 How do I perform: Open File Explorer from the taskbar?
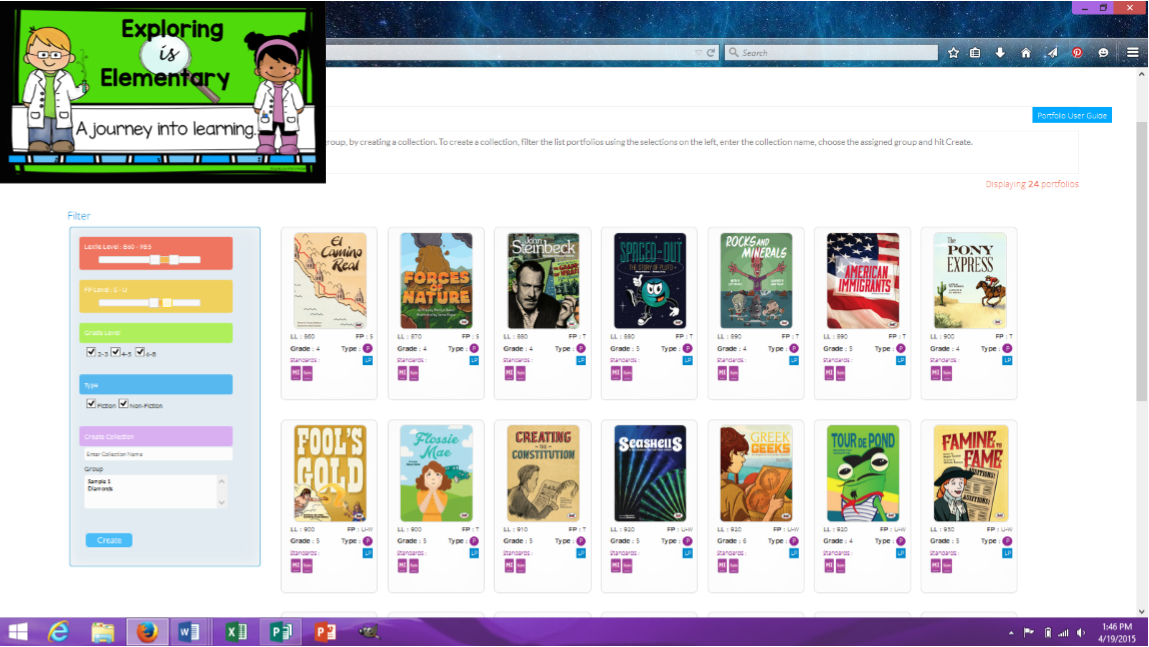click(x=103, y=632)
